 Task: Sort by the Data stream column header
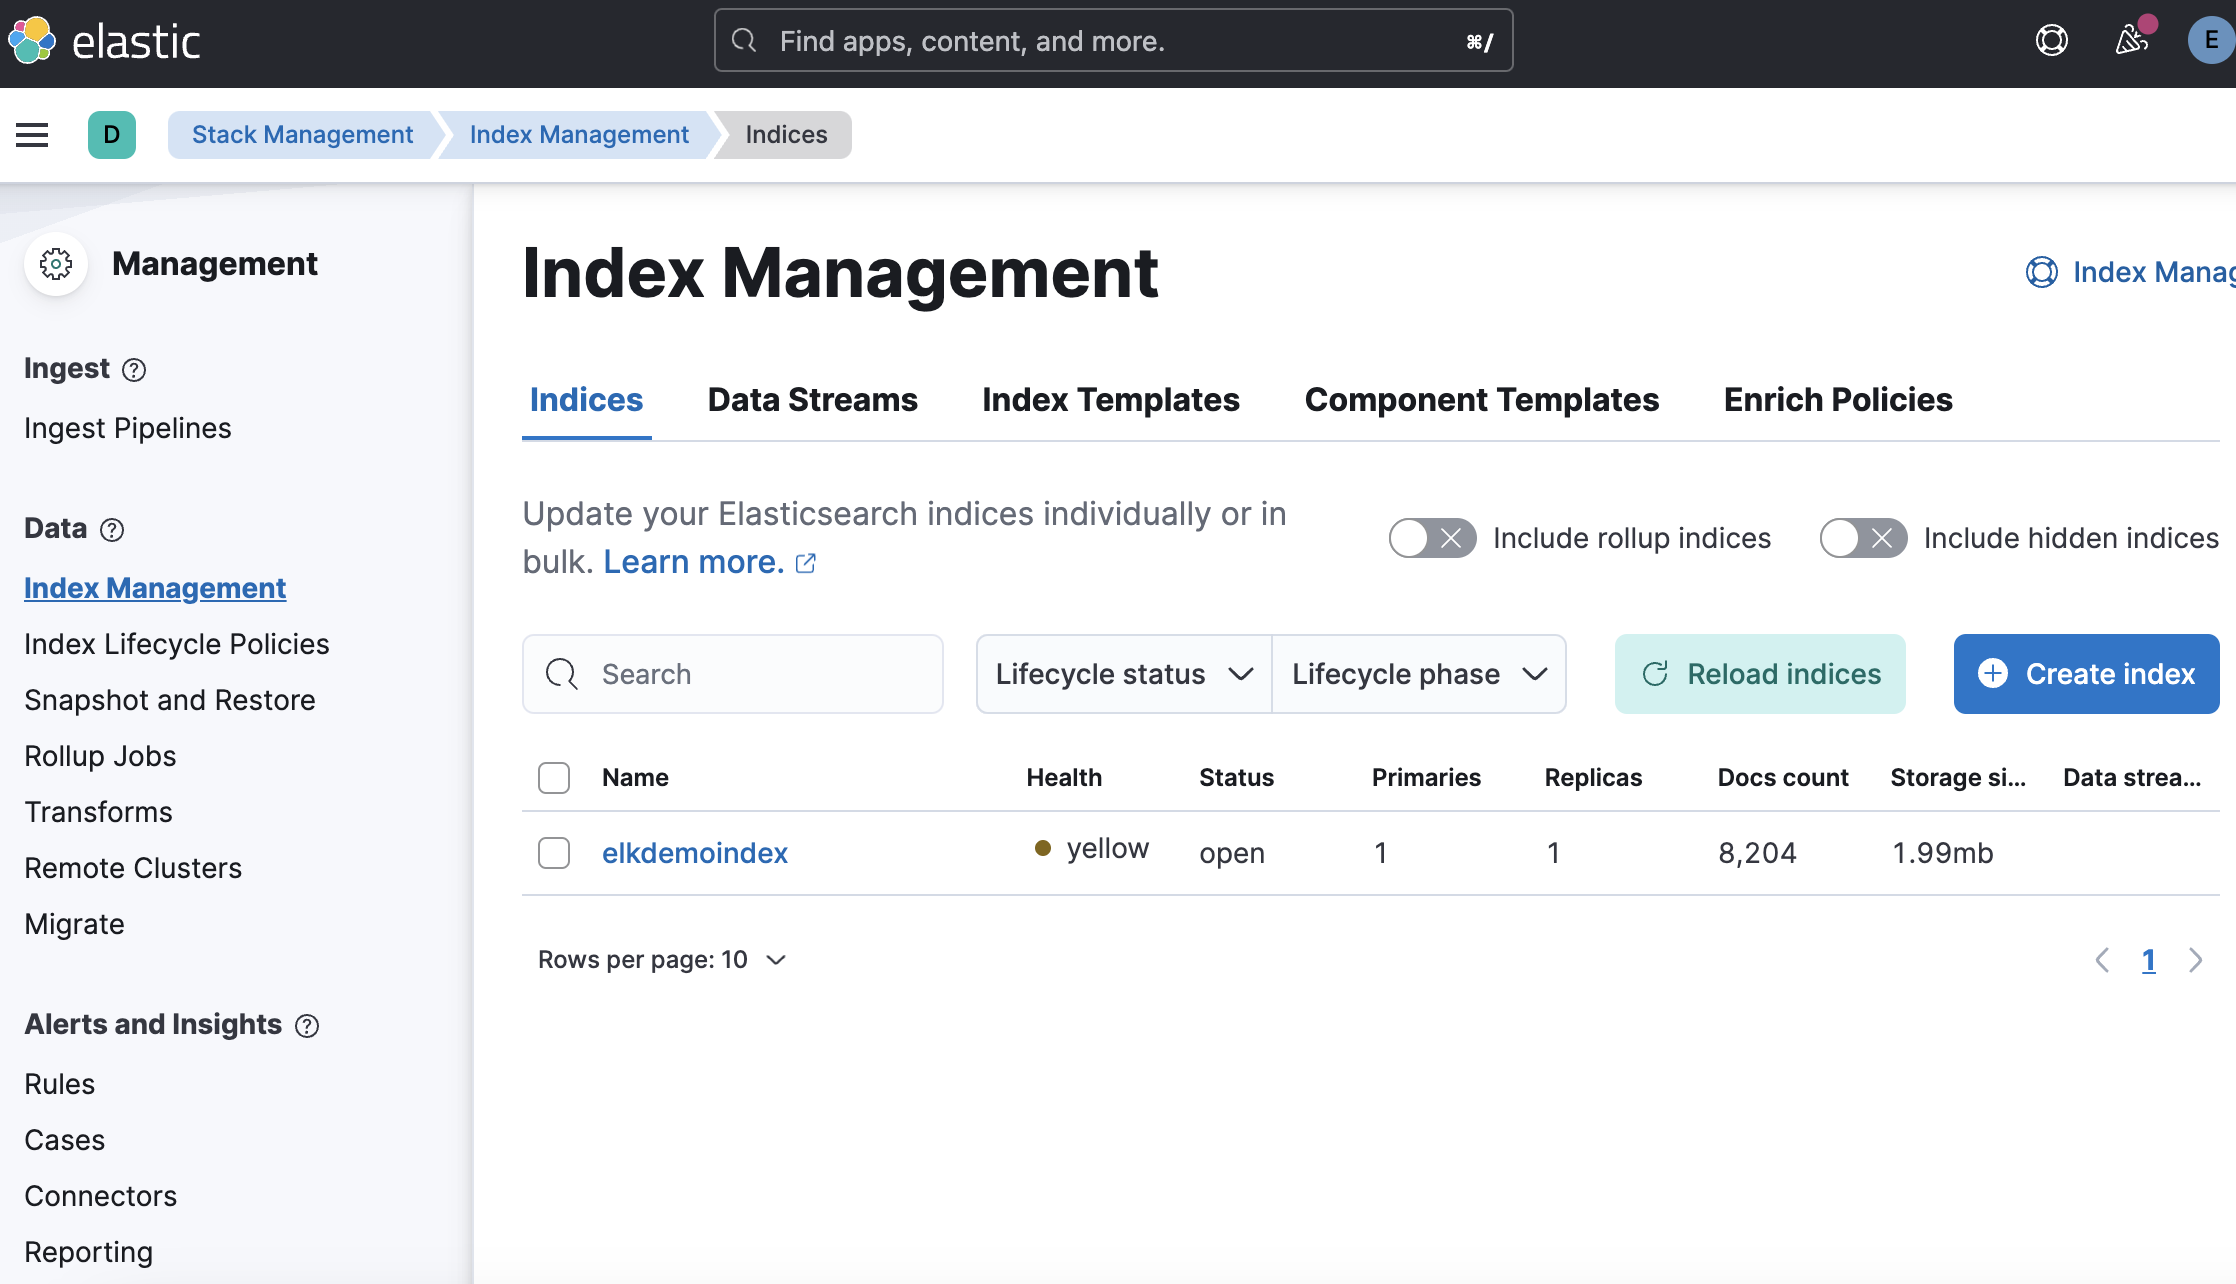click(2132, 778)
